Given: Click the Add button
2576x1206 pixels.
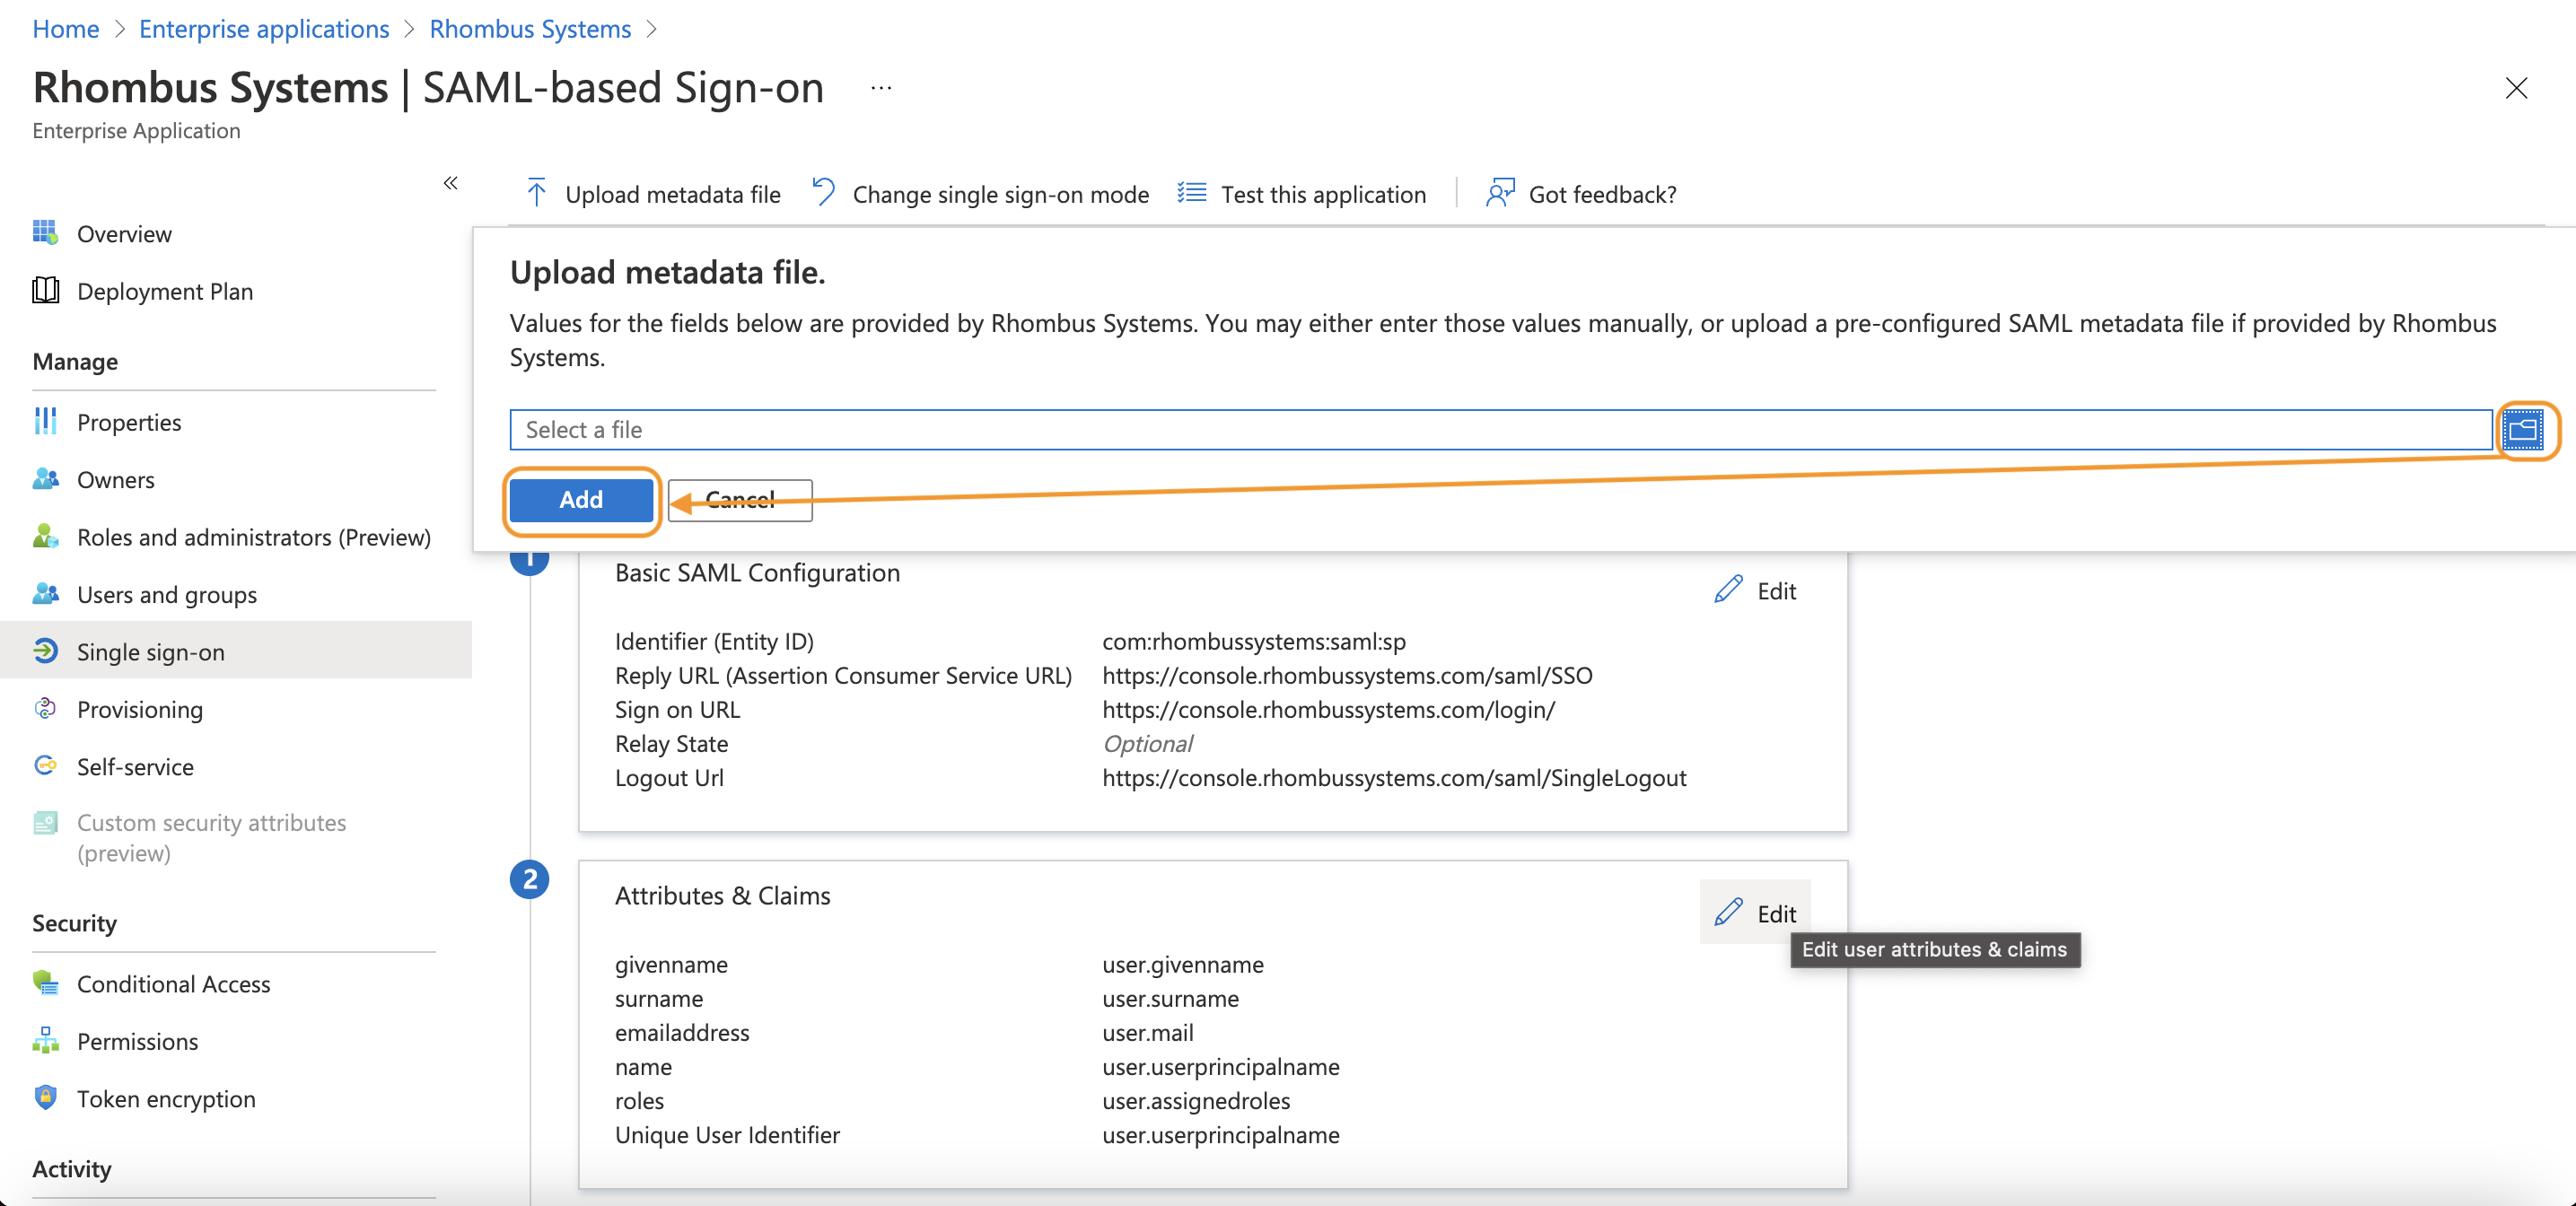Looking at the screenshot, I should tap(581, 499).
